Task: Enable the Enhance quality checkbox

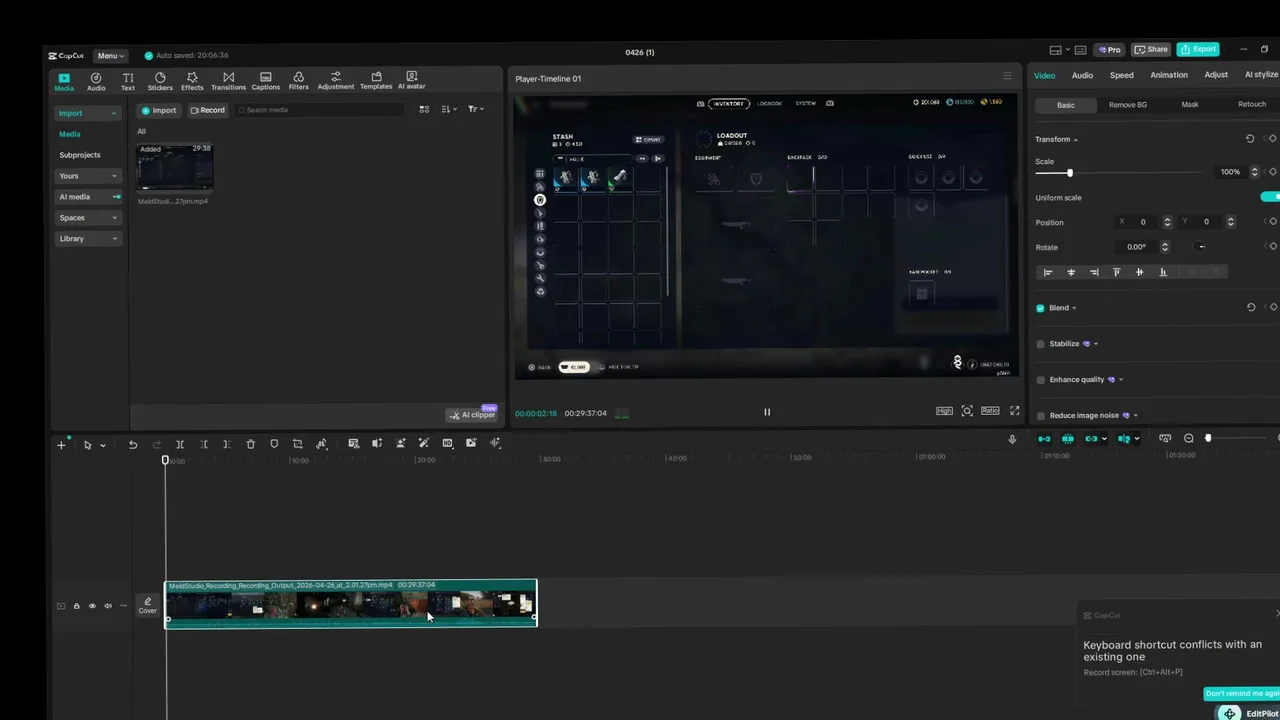Action: 1041,380
